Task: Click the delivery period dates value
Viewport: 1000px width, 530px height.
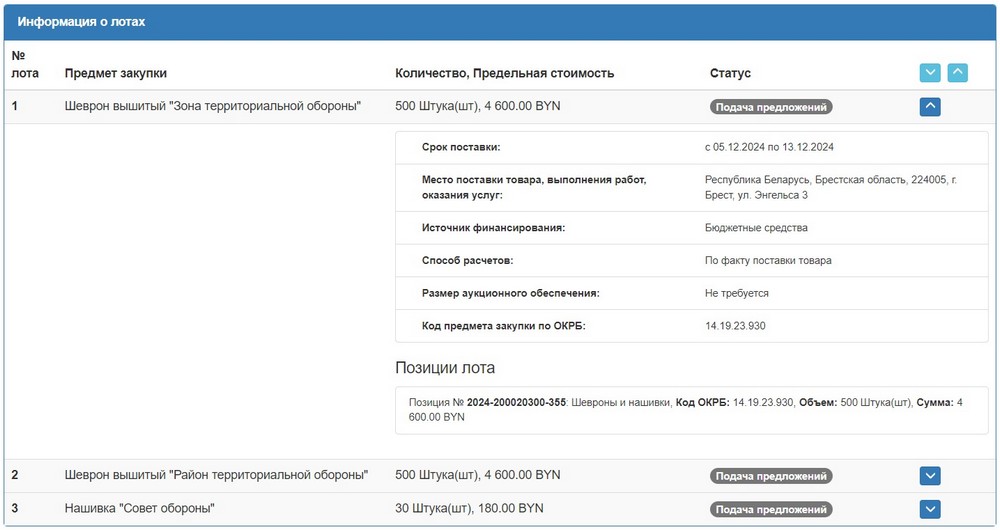Action: point(769,147)
